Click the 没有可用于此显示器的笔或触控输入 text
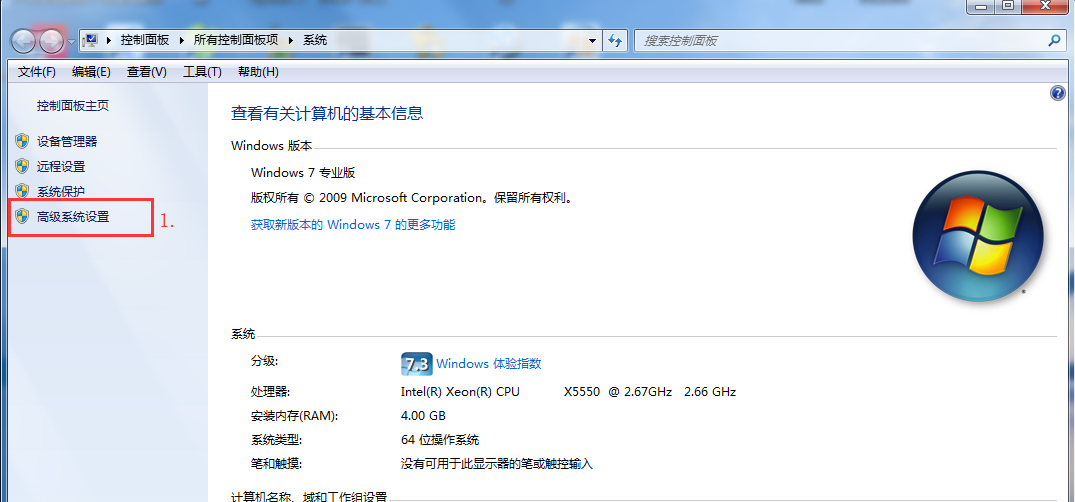 coord(496,464)
